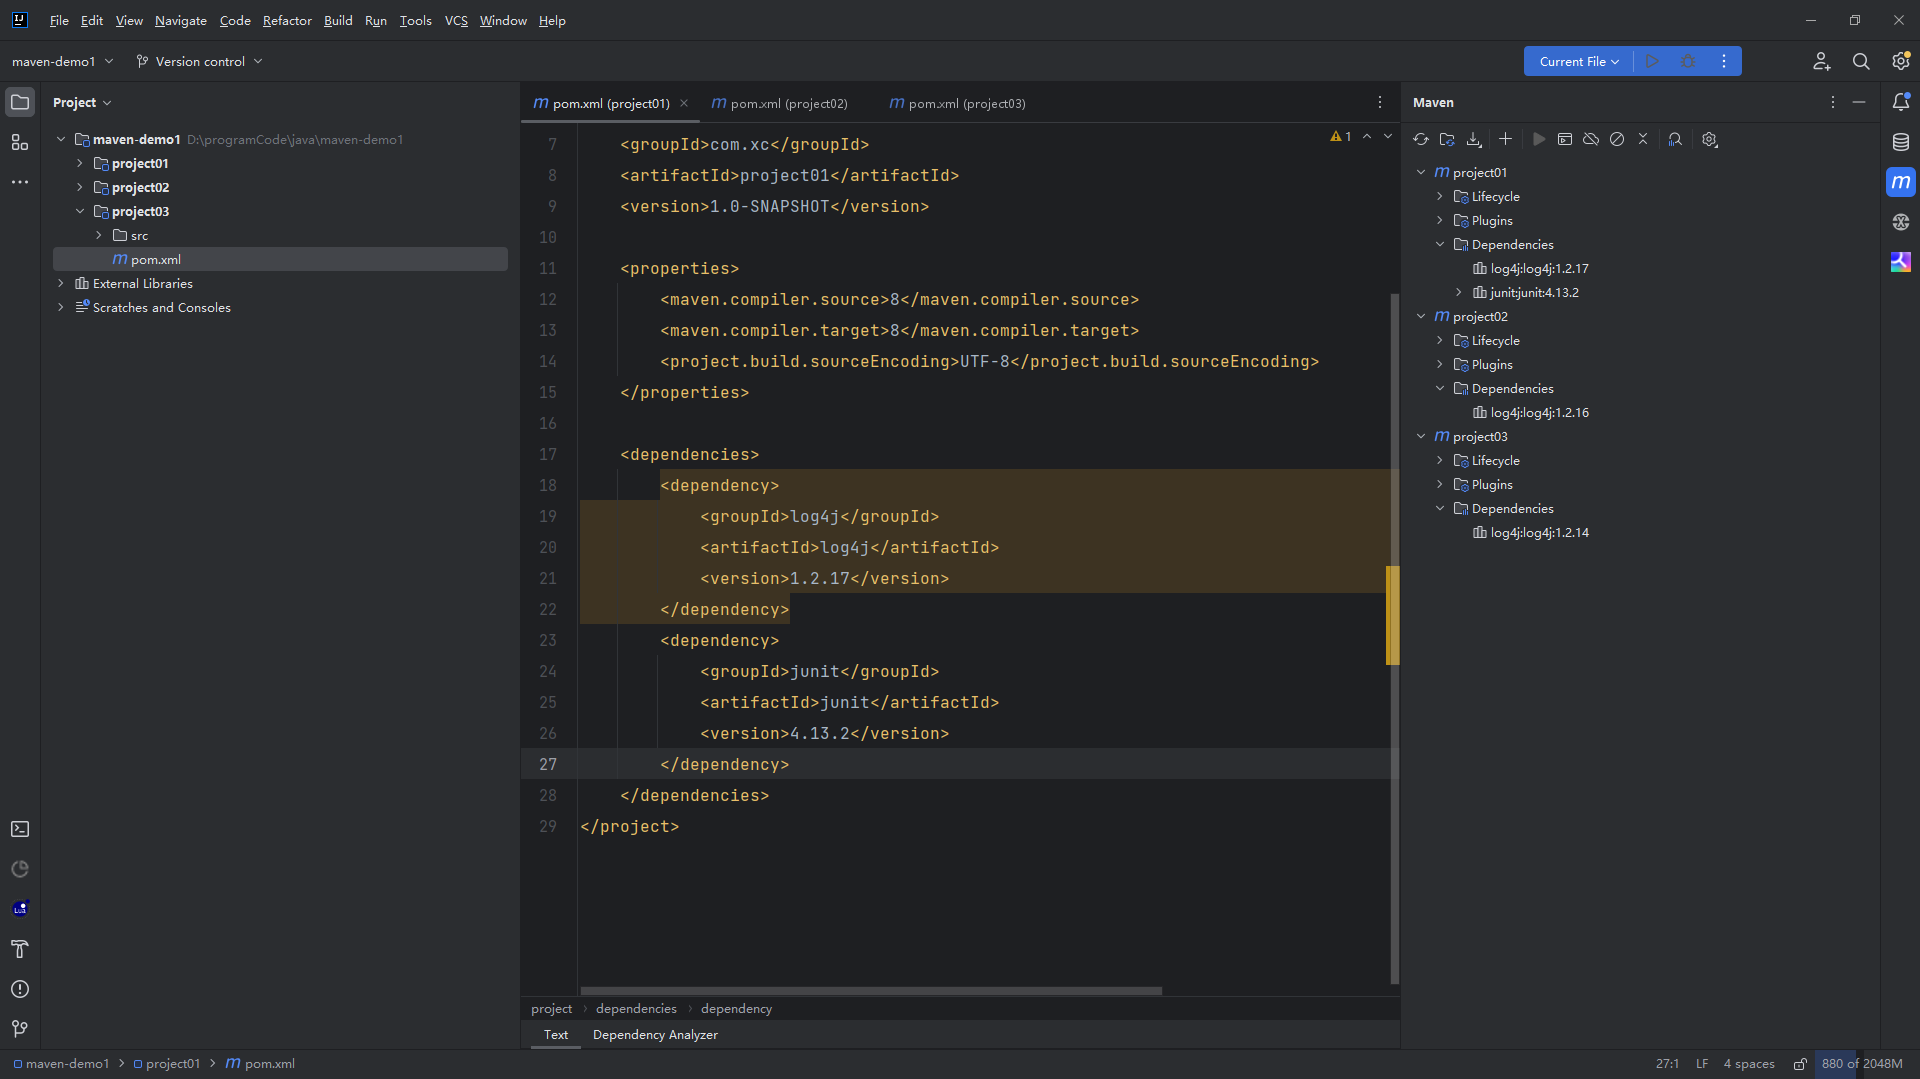This screenshot has height=1079, width=1920.
Task: Collapse project03 folder in Project tree
Action: tap(80, 212)
